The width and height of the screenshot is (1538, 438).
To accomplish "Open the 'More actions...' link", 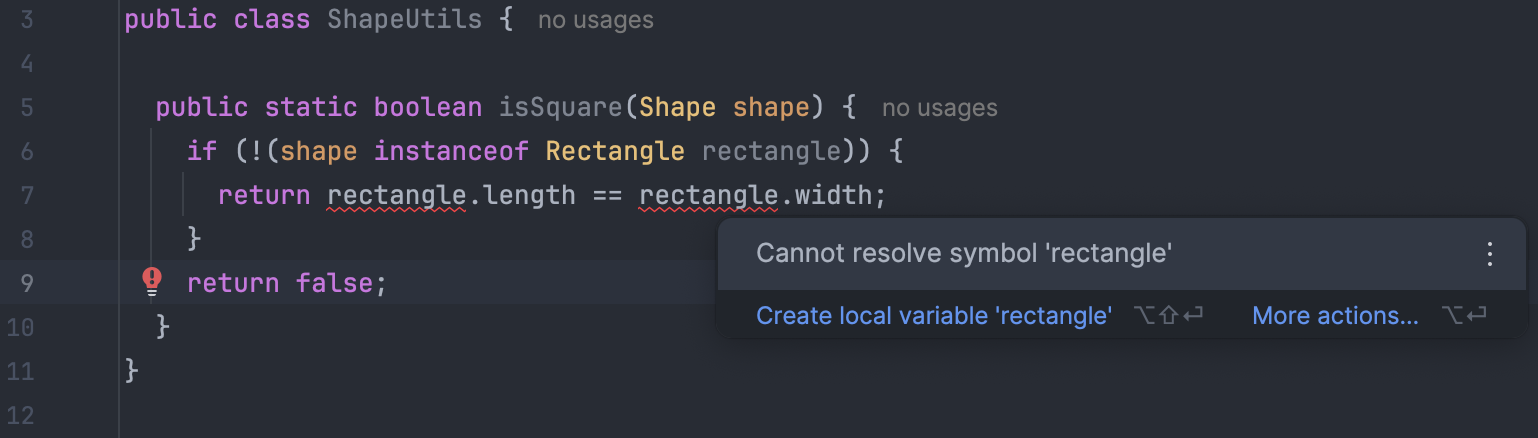I will pyautogui.click(x=1334, y=316).
